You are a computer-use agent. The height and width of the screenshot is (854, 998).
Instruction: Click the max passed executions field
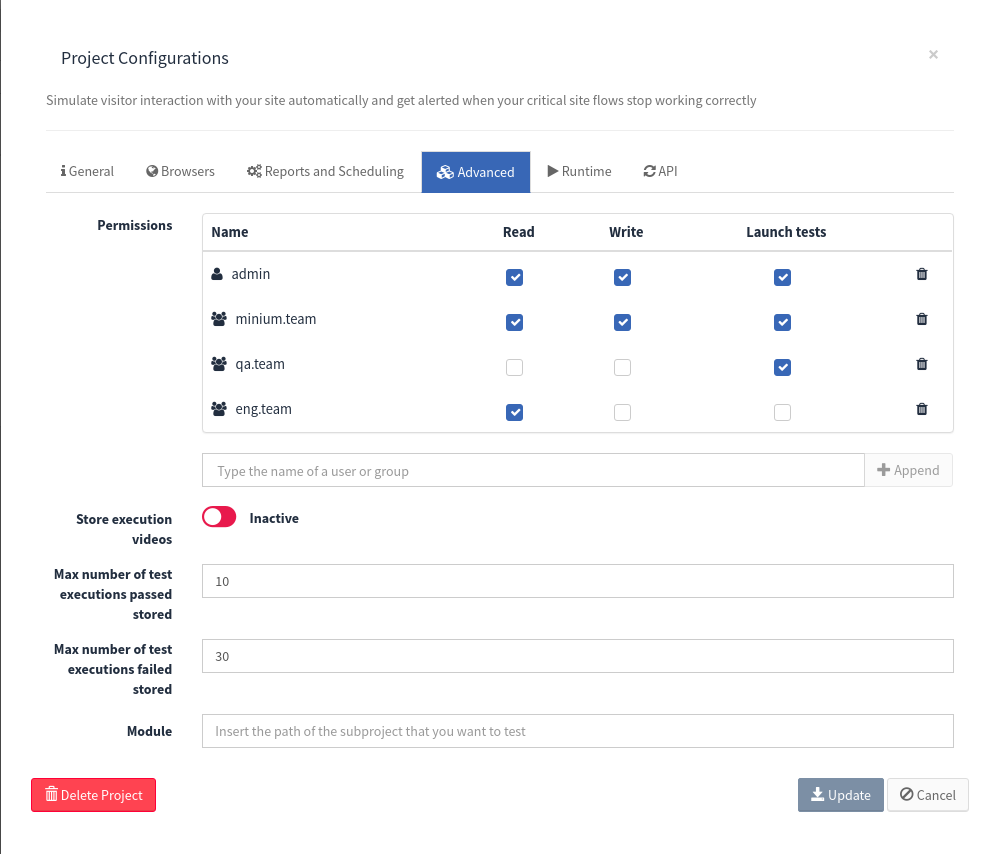[x=578, y=581]
